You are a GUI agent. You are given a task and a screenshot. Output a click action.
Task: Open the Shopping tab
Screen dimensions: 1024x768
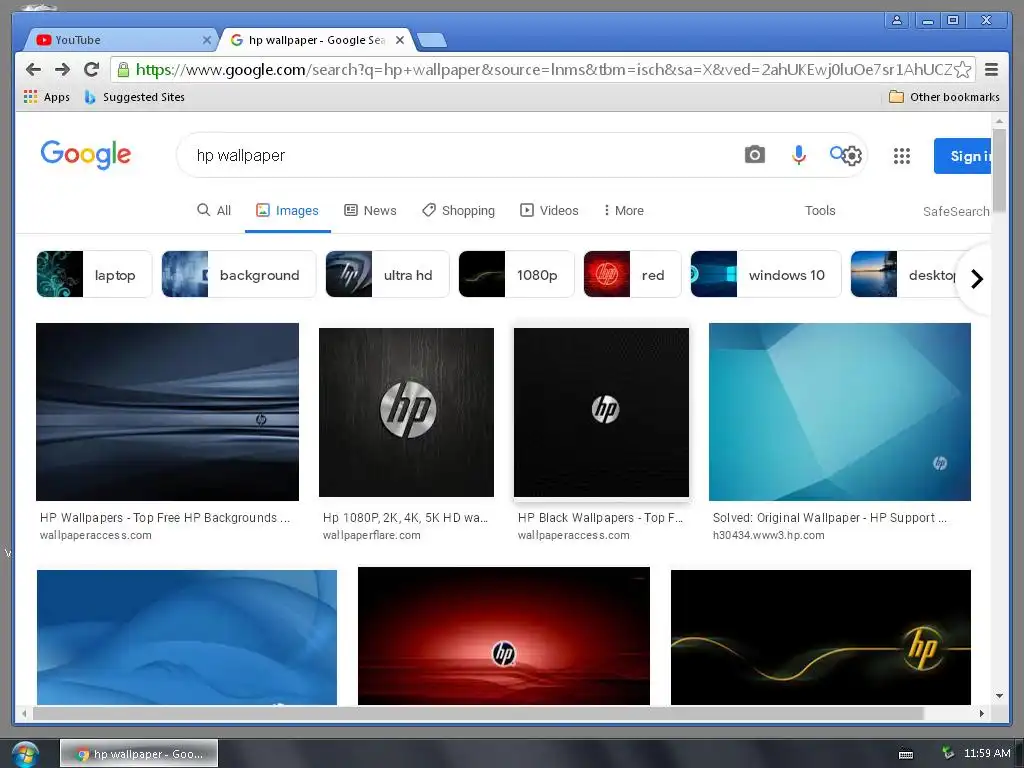pyautogui.click(x=458, y=210)
